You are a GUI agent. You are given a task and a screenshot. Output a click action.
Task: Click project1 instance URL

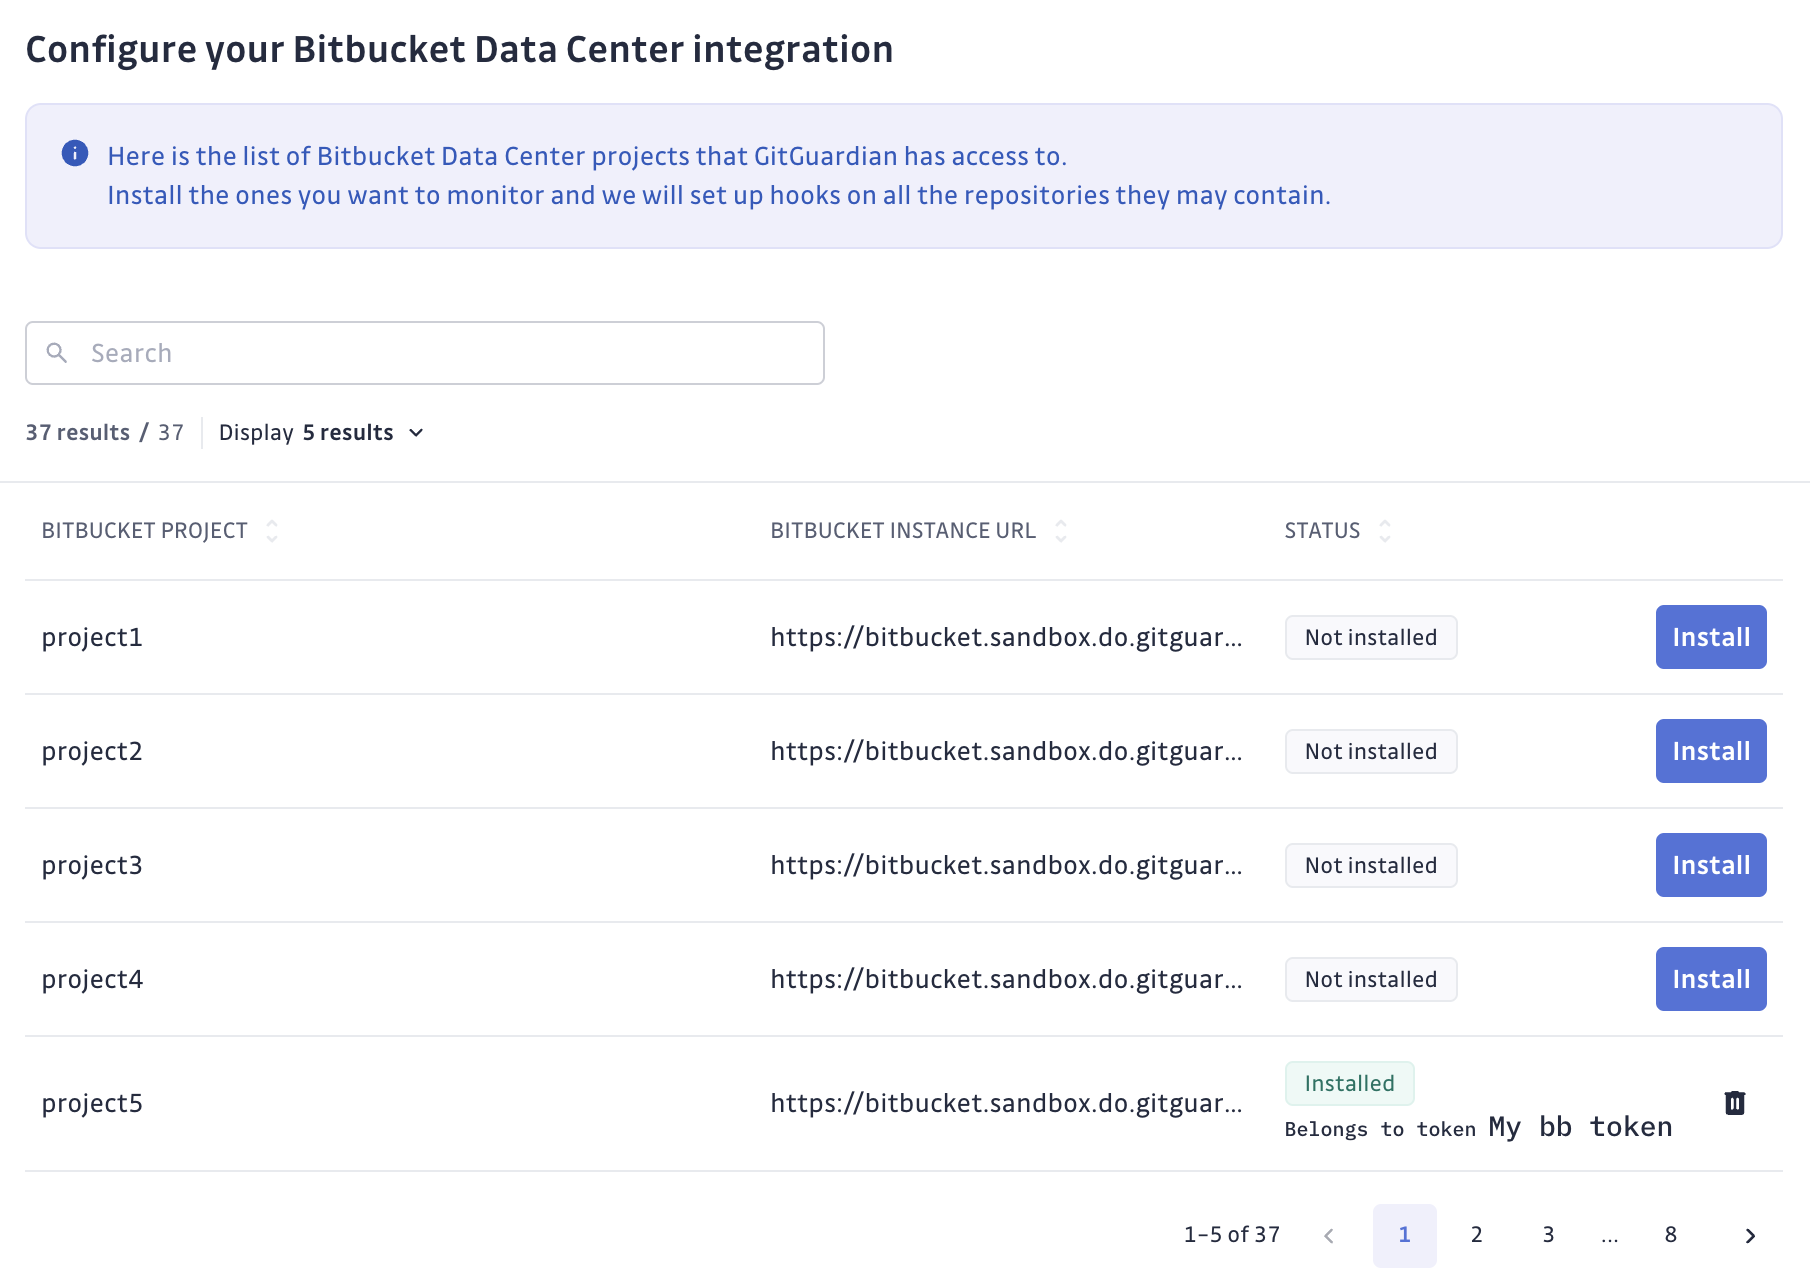[x=1007, y=637]
